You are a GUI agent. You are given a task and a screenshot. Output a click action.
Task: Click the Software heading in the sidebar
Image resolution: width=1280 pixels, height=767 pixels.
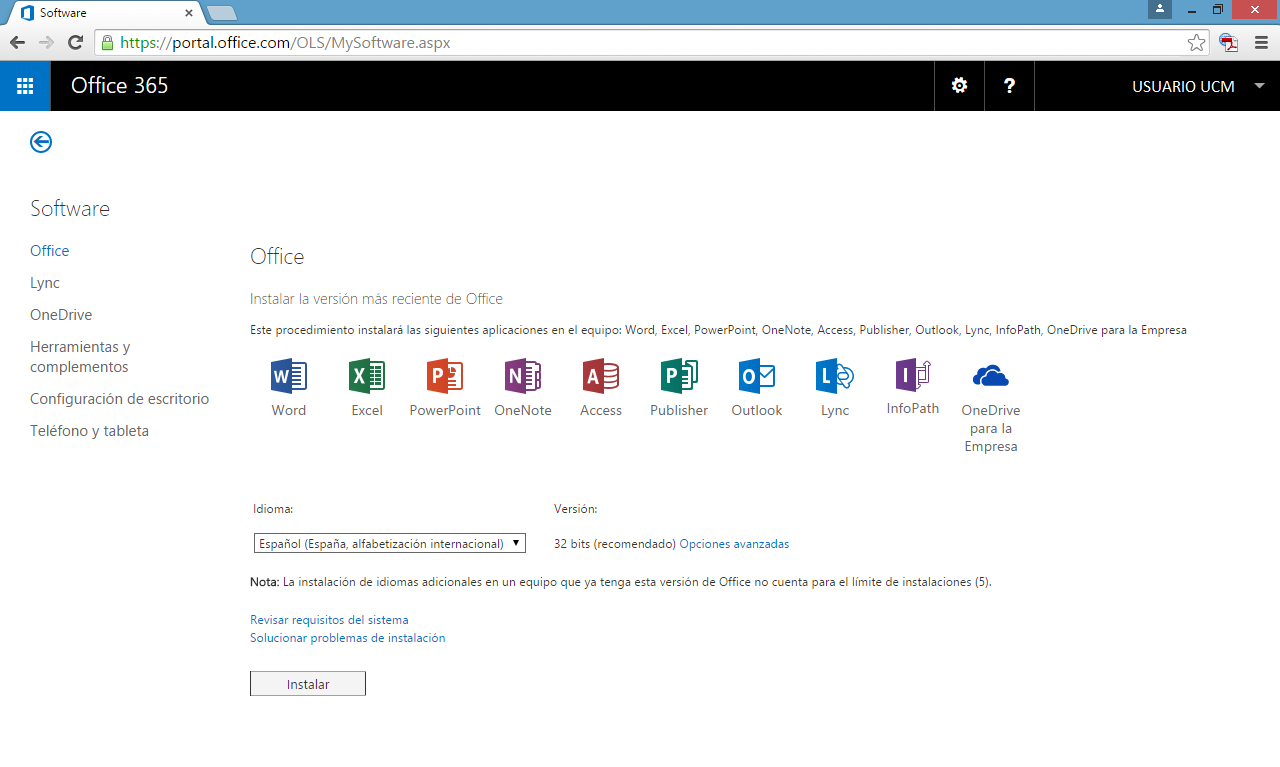tap(70, 209)
